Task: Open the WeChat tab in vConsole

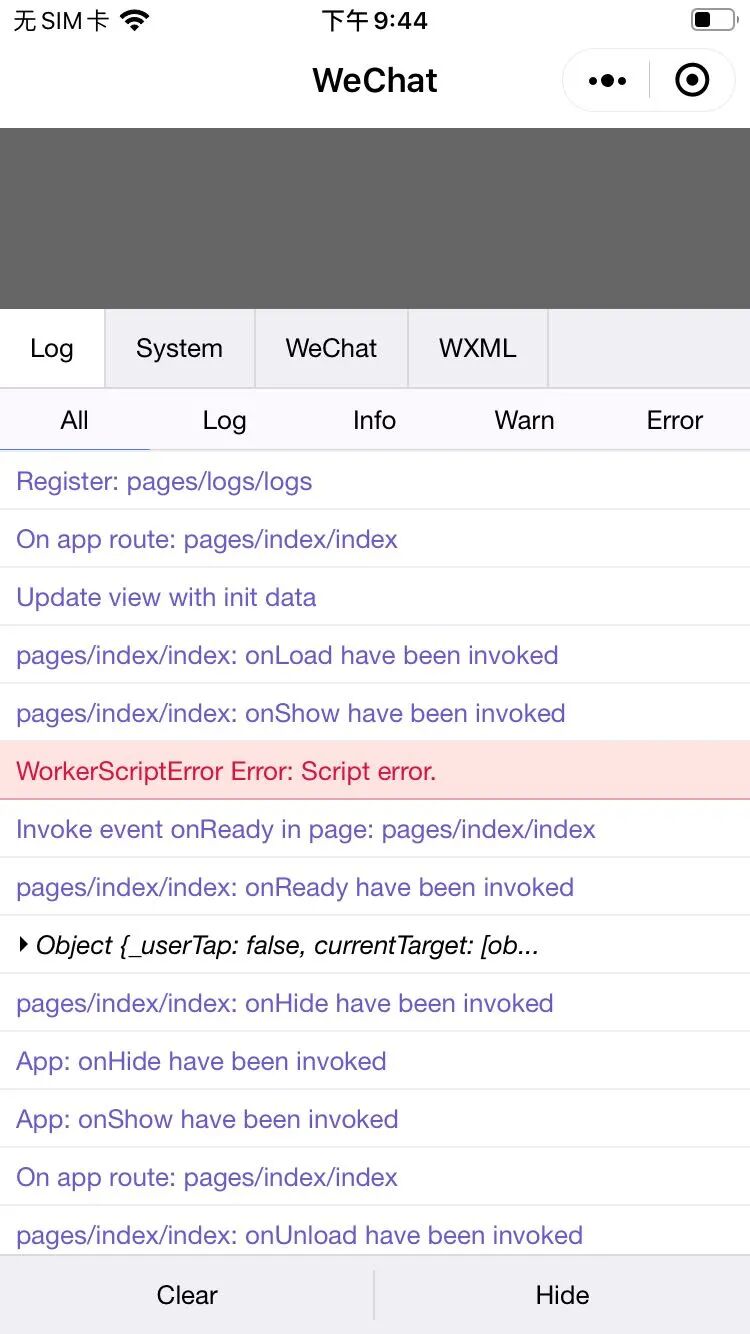Action: tap(331, 348)
